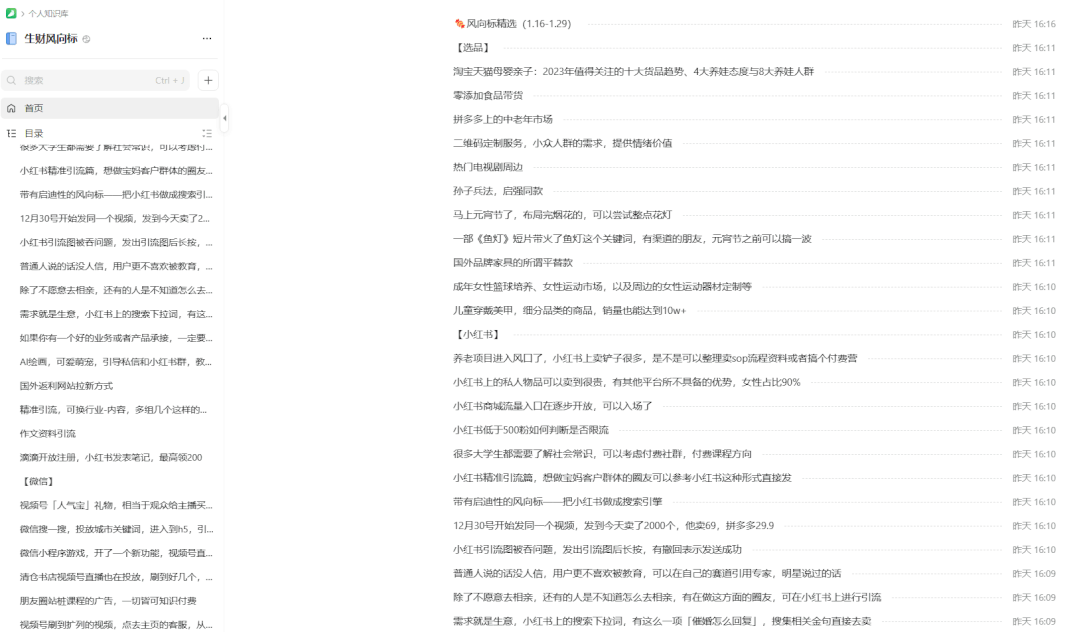
Task: Select 微信搜一搜，投放城市关键词 in sidebar
Action: (x=116, y=529)
